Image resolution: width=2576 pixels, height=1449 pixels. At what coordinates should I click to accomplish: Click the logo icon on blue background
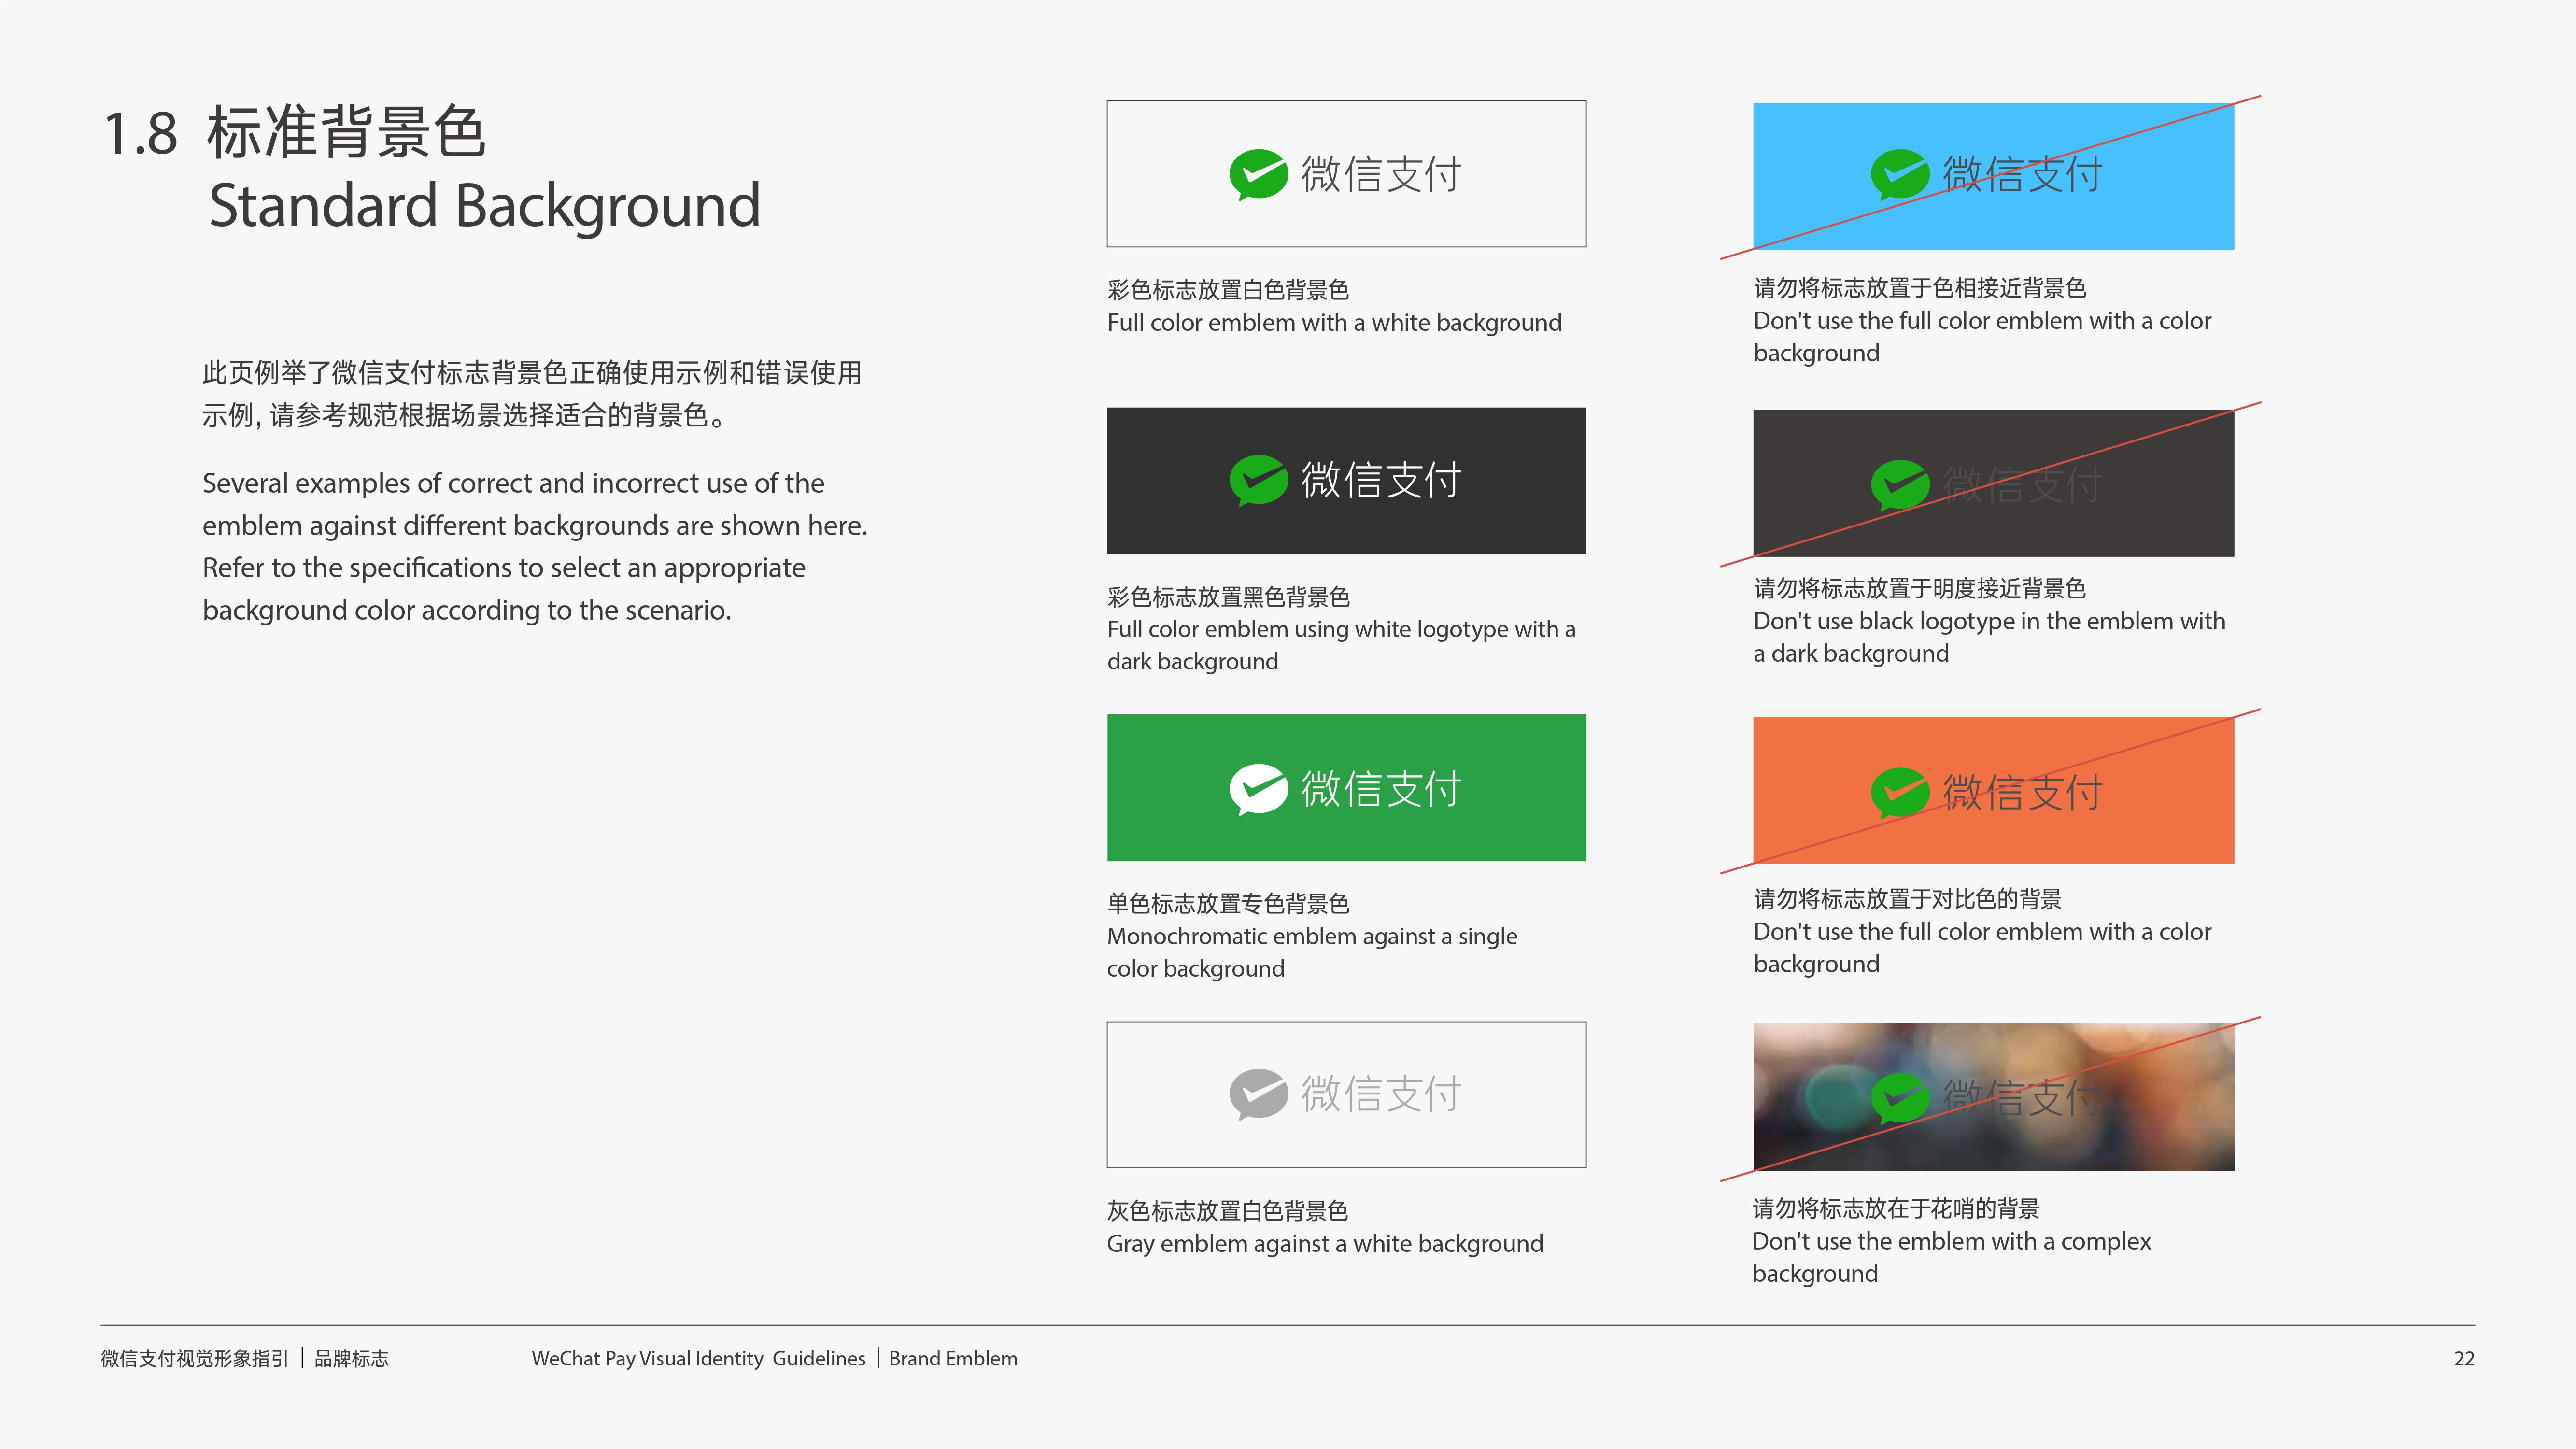coord(1899,174)
